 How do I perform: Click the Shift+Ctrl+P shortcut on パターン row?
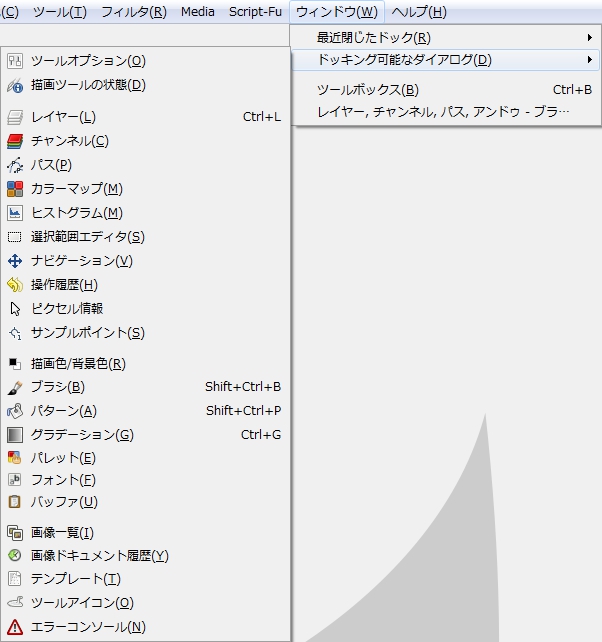[x=244, y=411]
